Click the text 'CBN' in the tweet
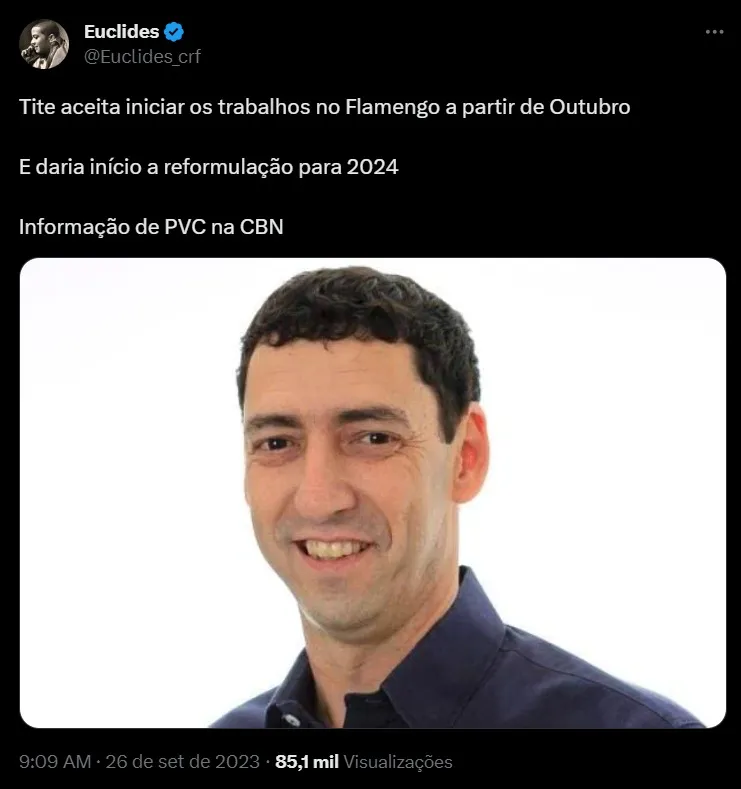The image size is (741, 789). point(261,226)
